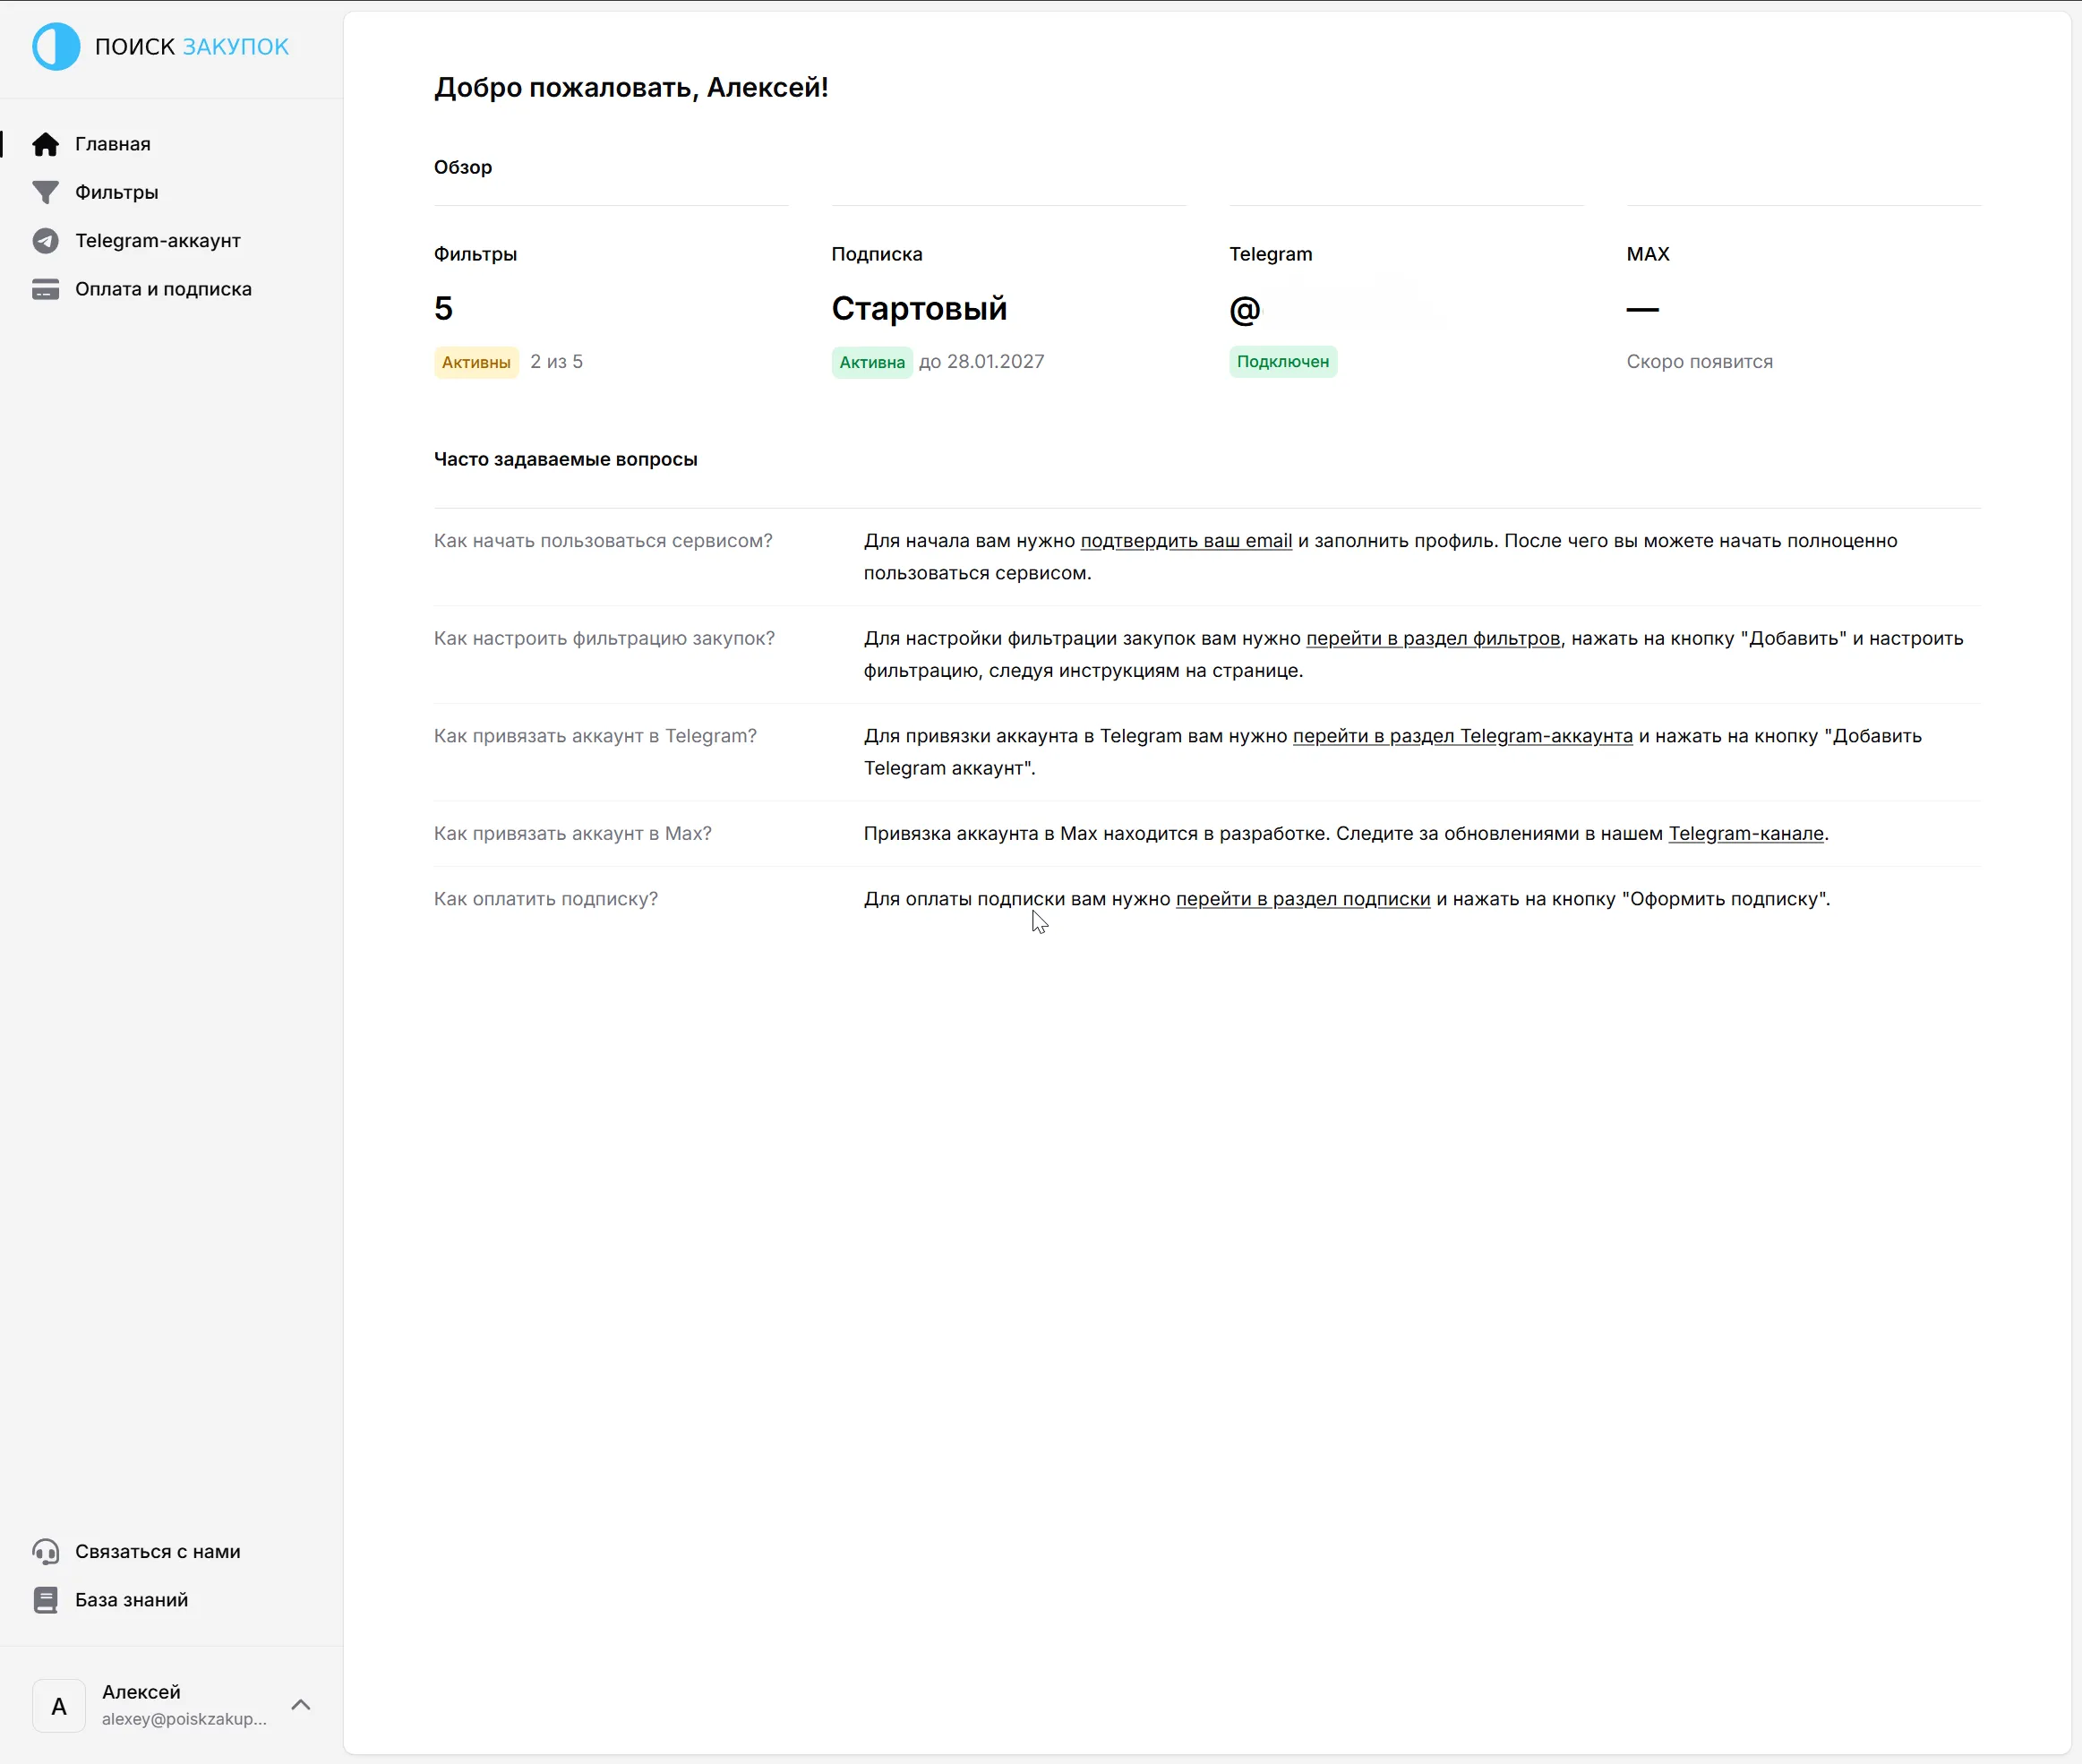The image size is (2082, 1764).
Task: Click the funnel icon for Фильтры
Action: pos(45,192)
